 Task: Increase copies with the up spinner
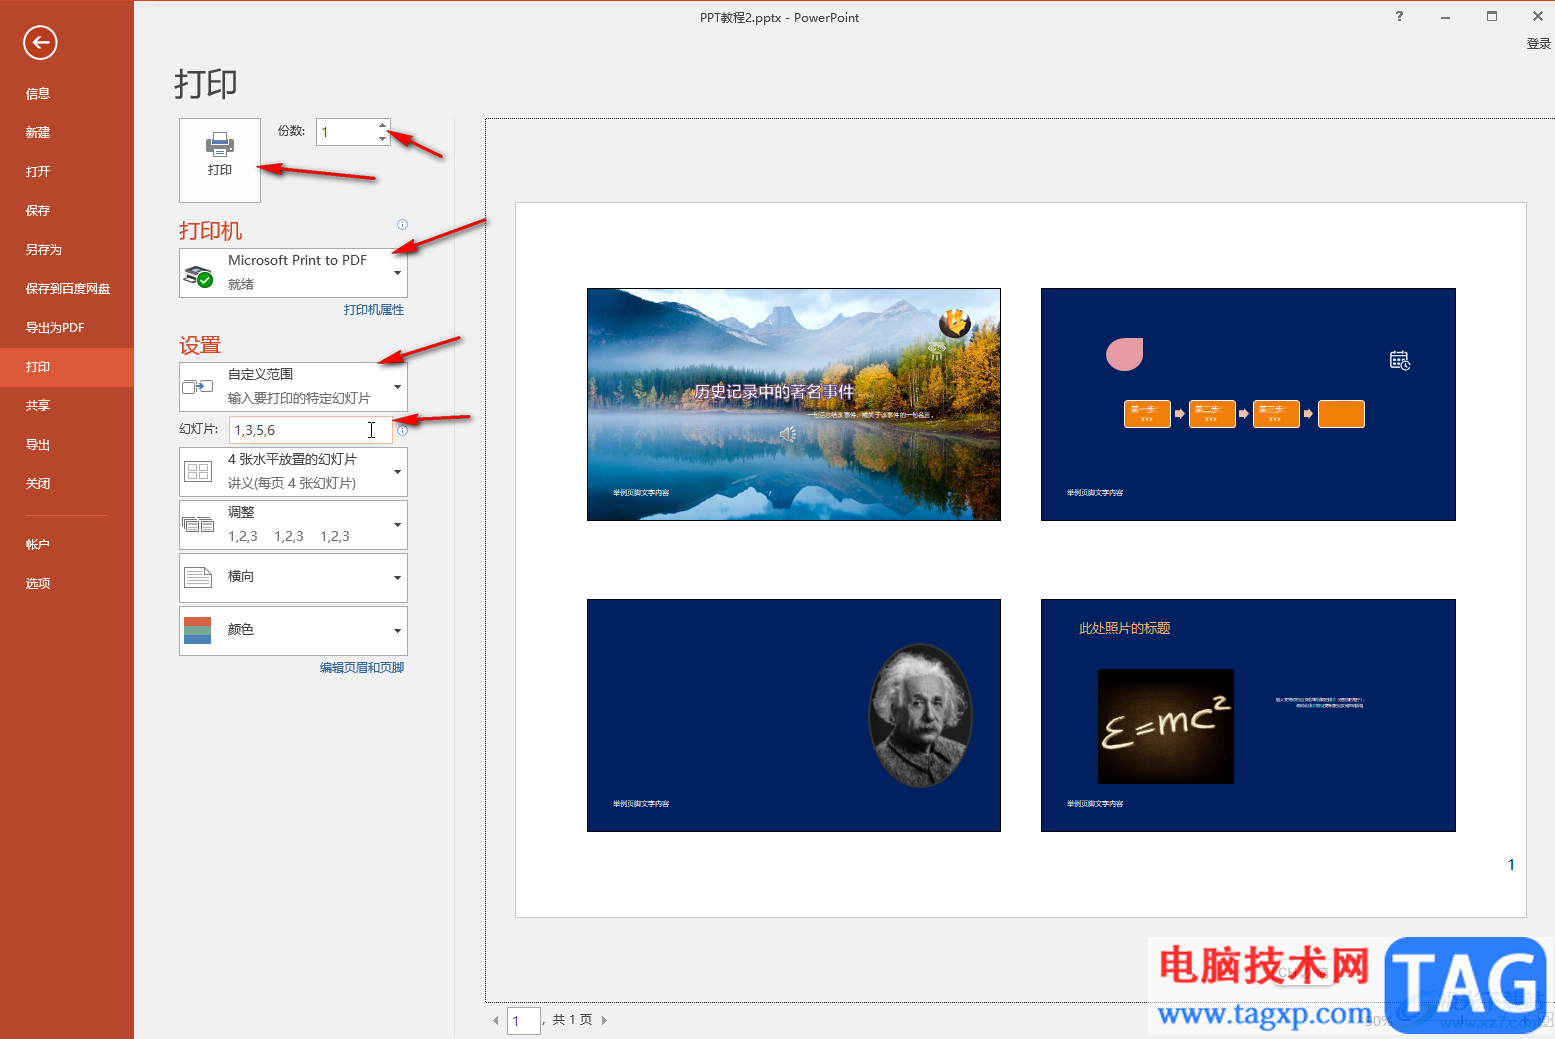pyautogui.click(x=383, y=125)
